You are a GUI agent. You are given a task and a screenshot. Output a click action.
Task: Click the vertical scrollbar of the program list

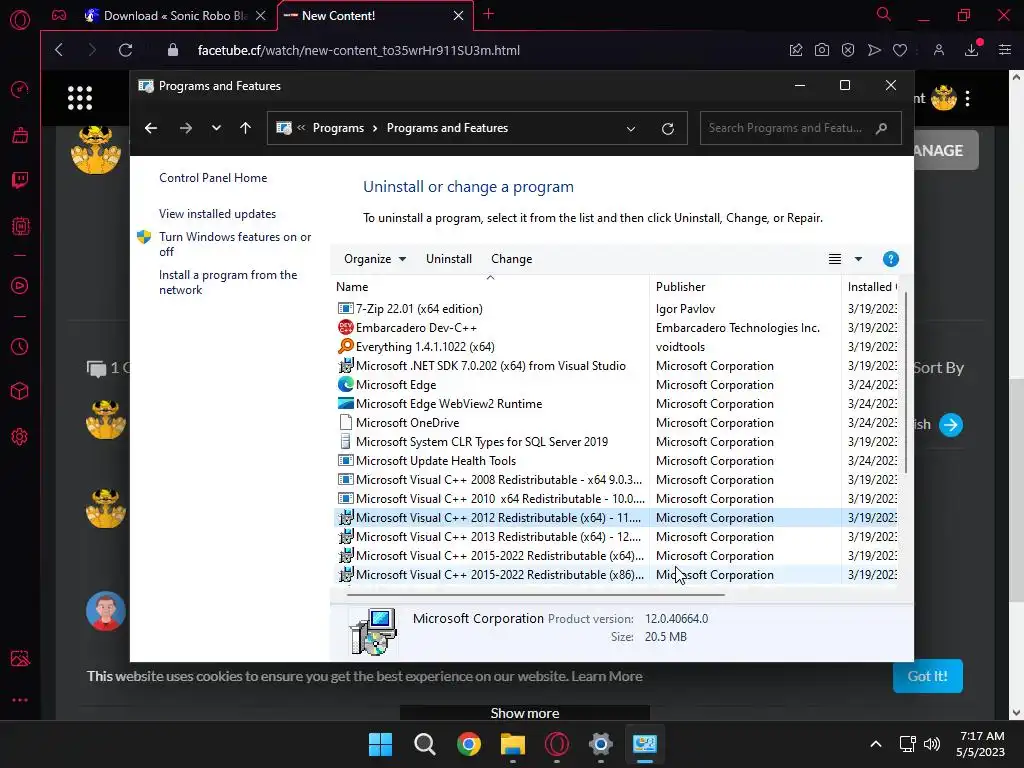[905, 383]
